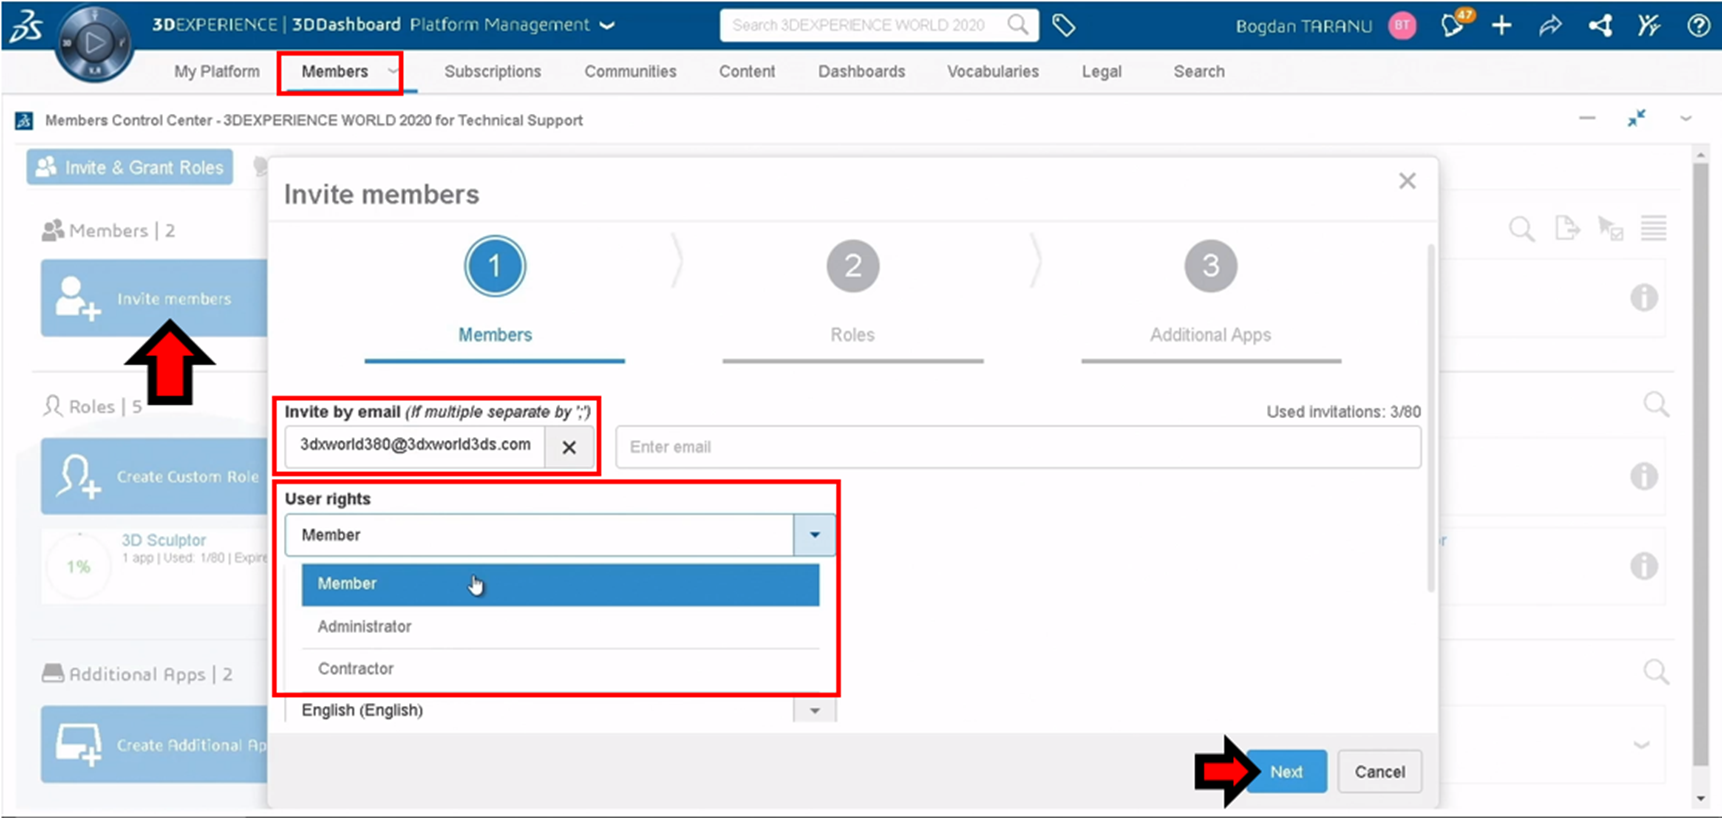Click the plus add icon in top bar
Image resolution: width=1722 pixels, height=818 pixels.
click(x=1501, y=26)
